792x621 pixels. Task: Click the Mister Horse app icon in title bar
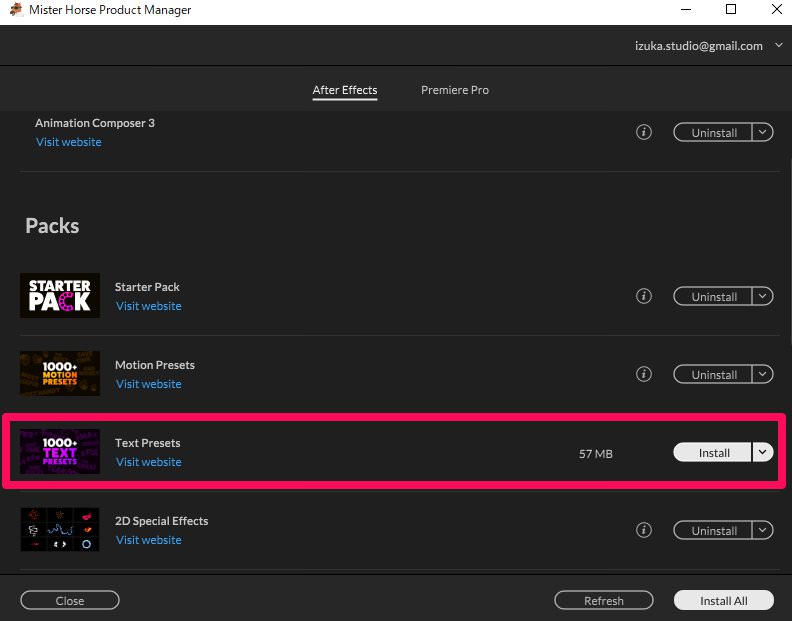pos(16,9)
